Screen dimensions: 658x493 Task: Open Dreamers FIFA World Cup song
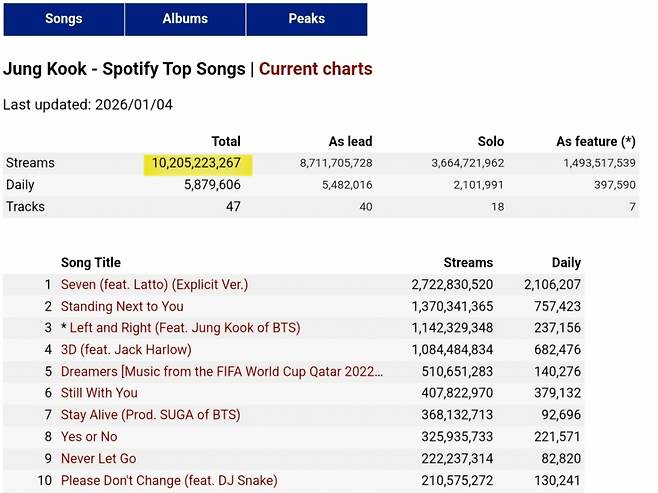(x=221, y=371)
